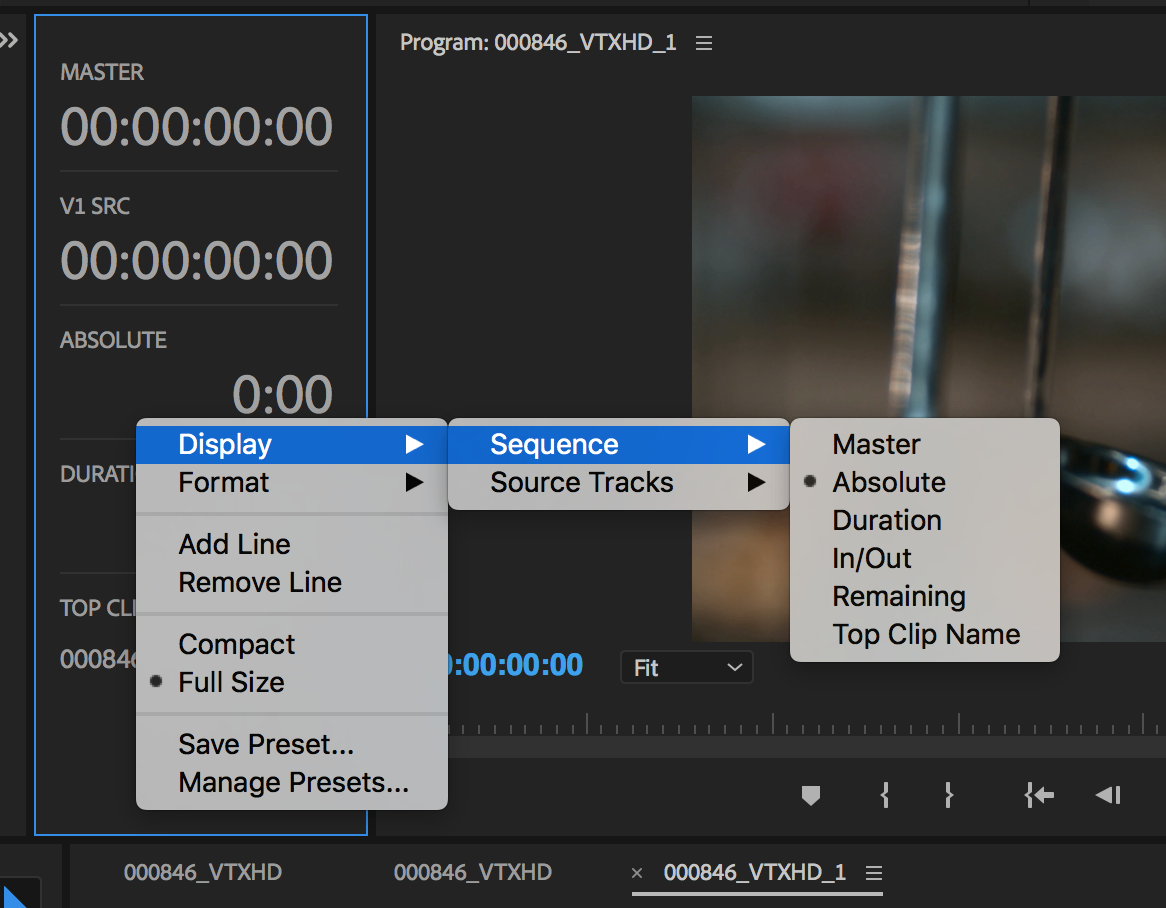Click the Mark In bracket icon
This screenshot has width=1166, height=908.
point(884,795)
